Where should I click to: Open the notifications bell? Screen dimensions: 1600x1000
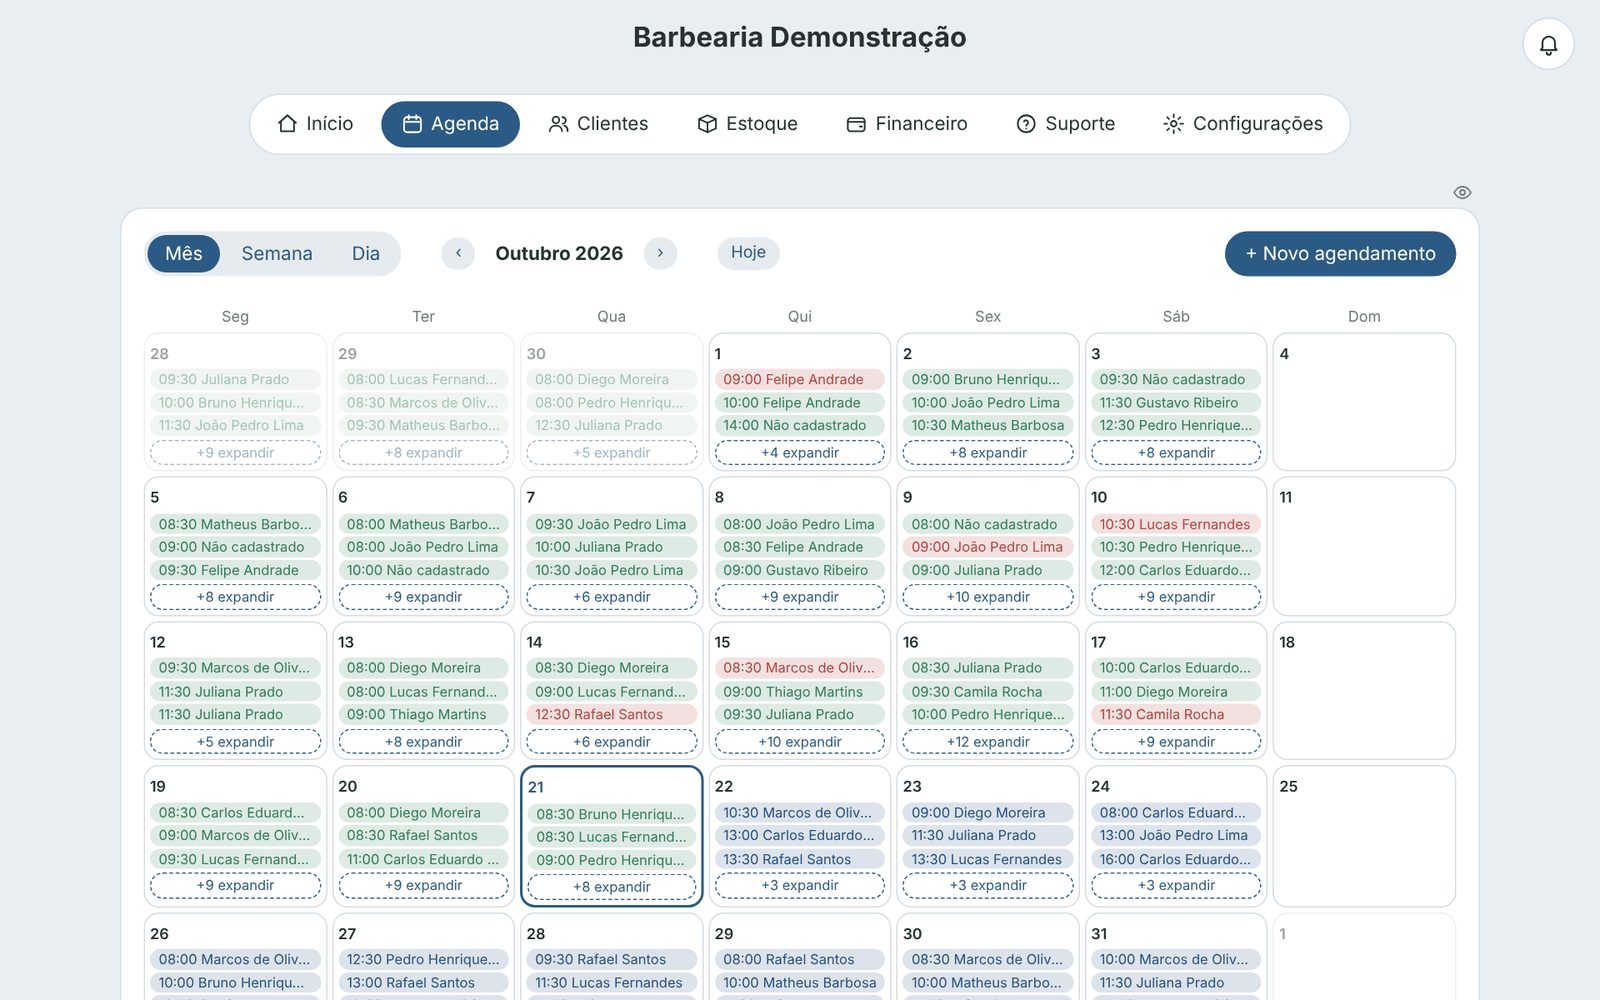click(x=1548, y=45)
